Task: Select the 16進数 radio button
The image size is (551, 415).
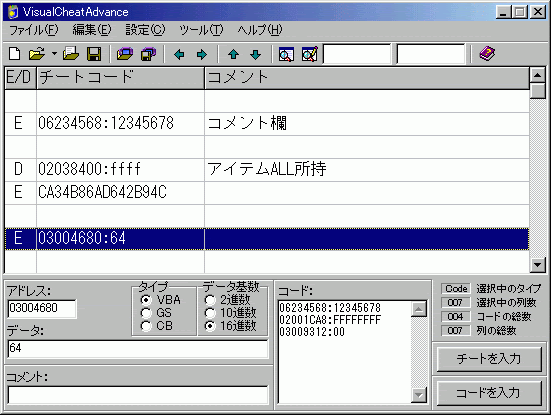Action: pyautogui.click(x=210, y=326)
